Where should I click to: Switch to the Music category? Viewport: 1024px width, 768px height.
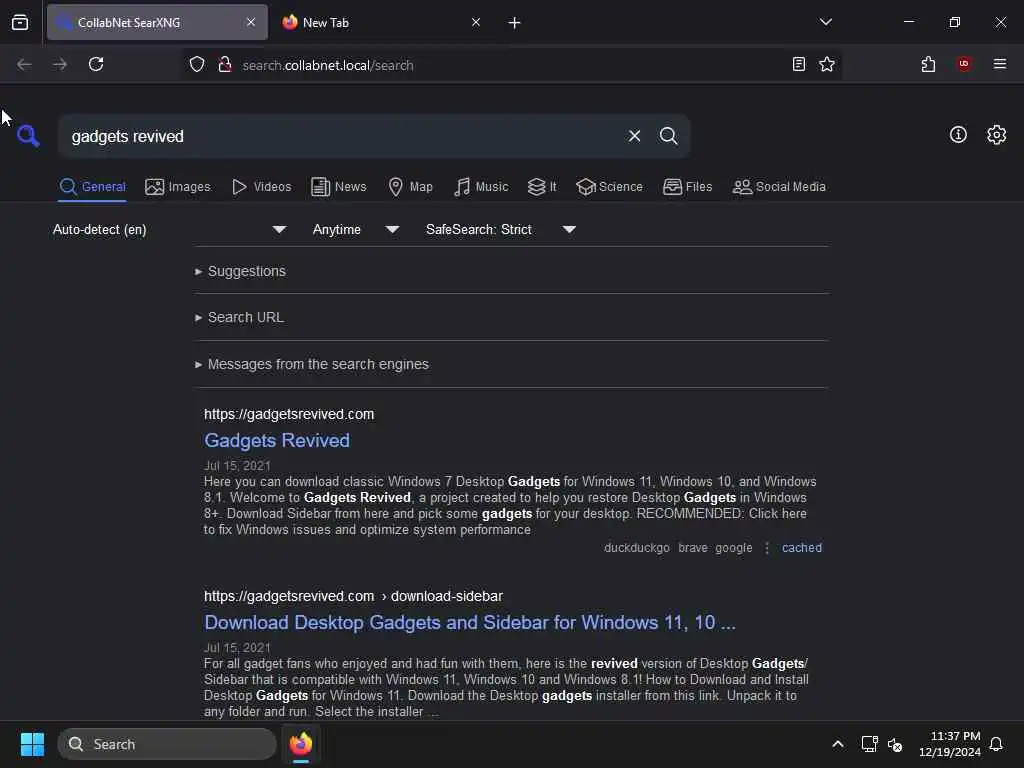[481, 187]
